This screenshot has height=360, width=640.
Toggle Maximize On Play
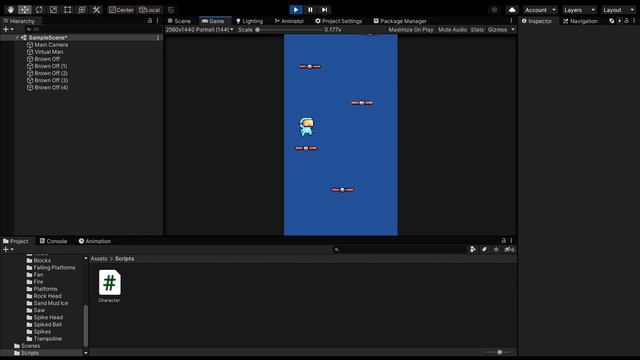[411, 29]
